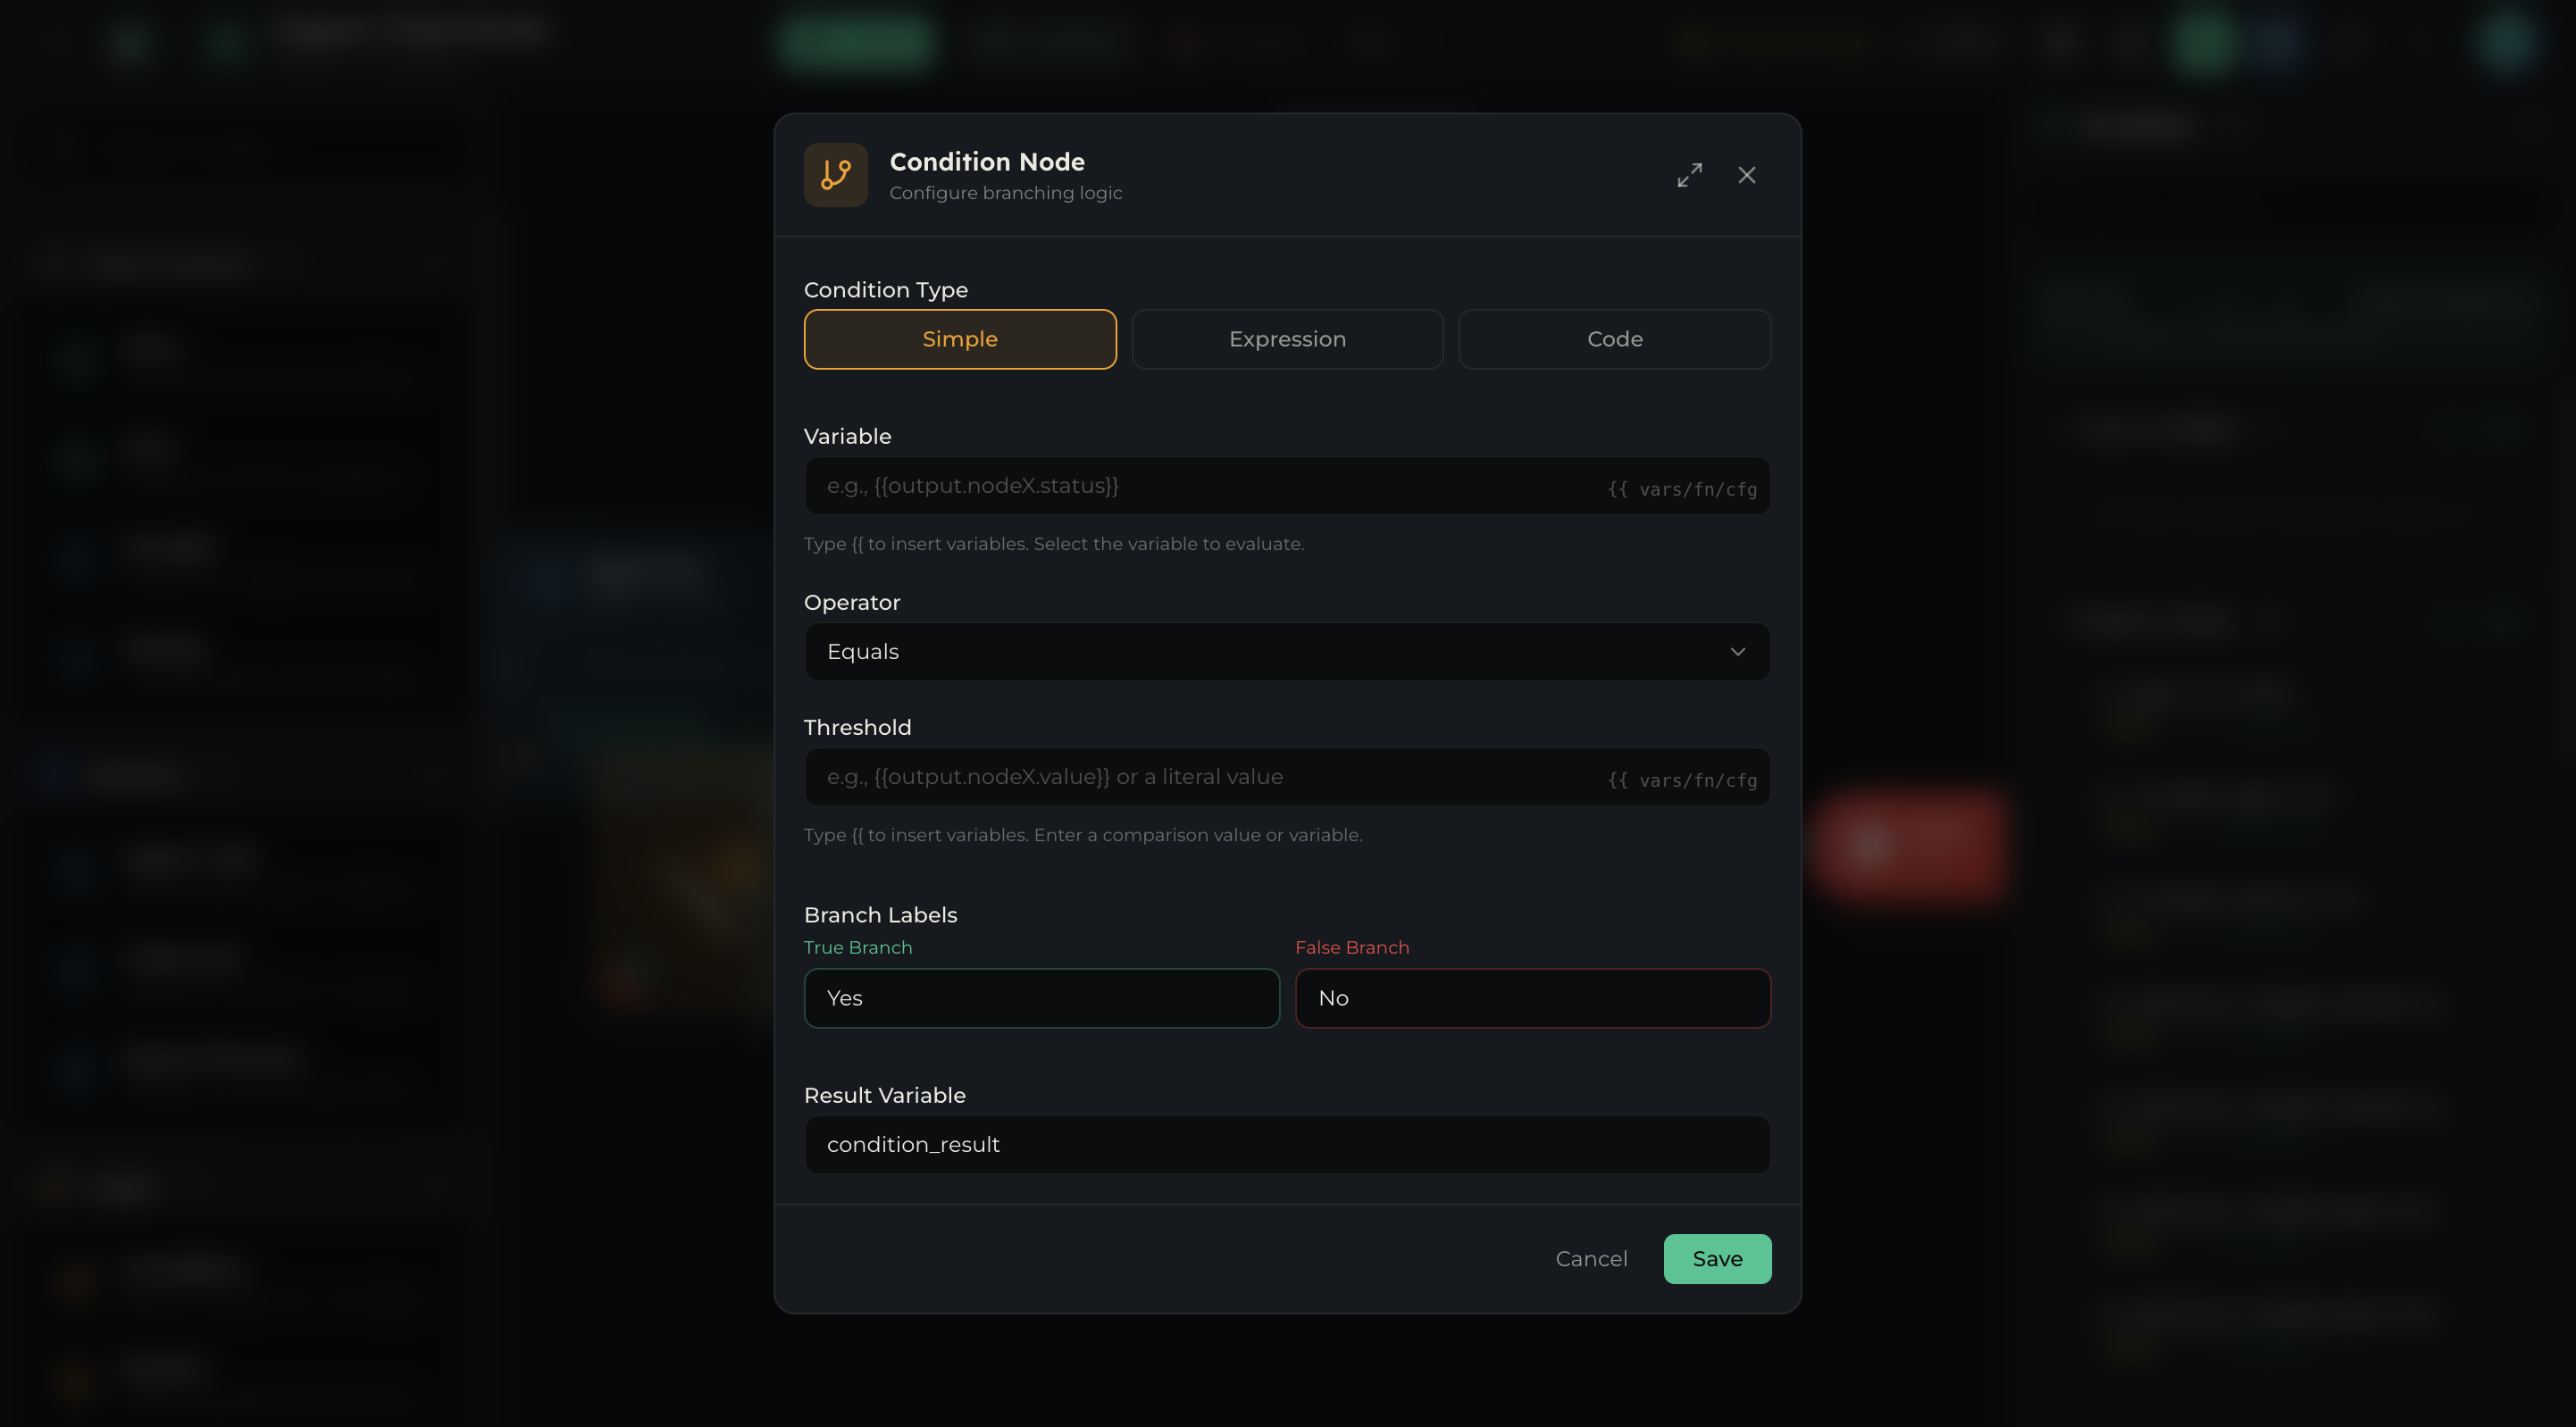
Task: Click the vars/fn/cfg hint in the Variable field
Action: [1682, 489]
